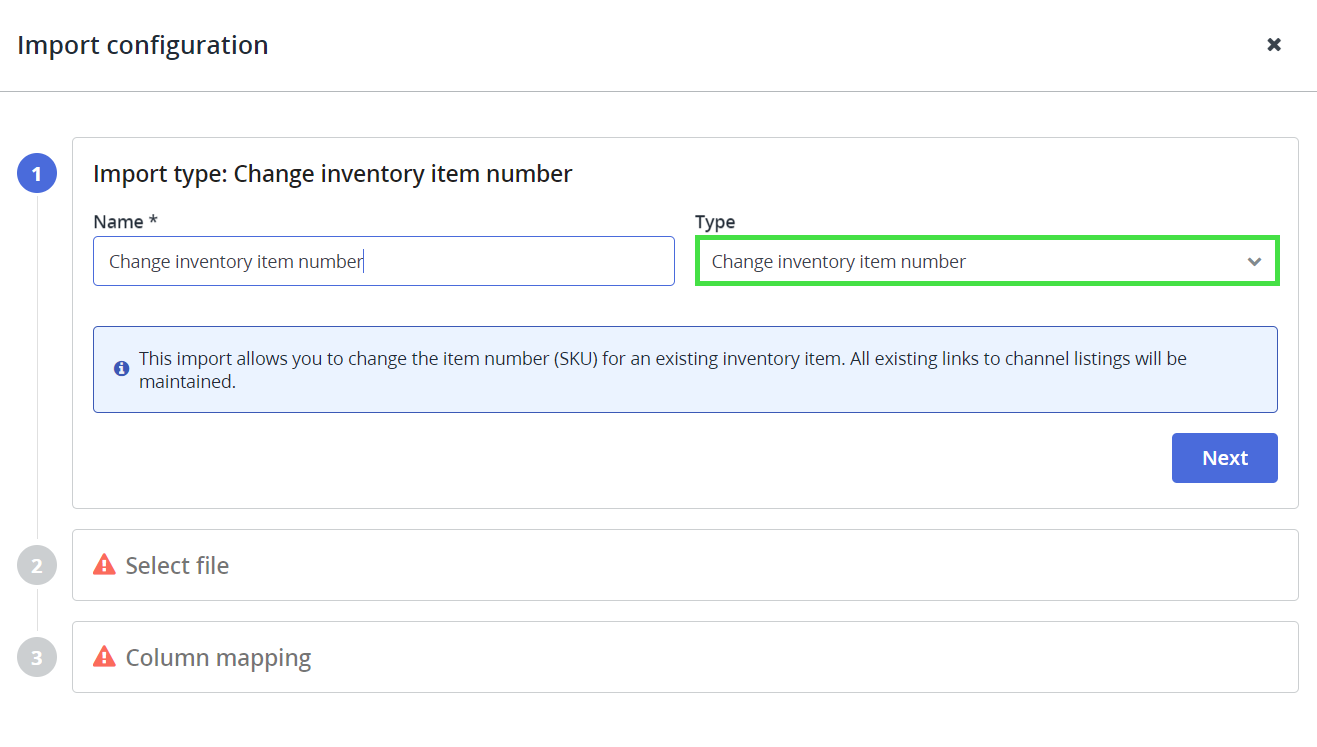Viewport: 1317px width, 747px height.
Task: Click warning triangle beside Column mapping
Action: (104, 657)
